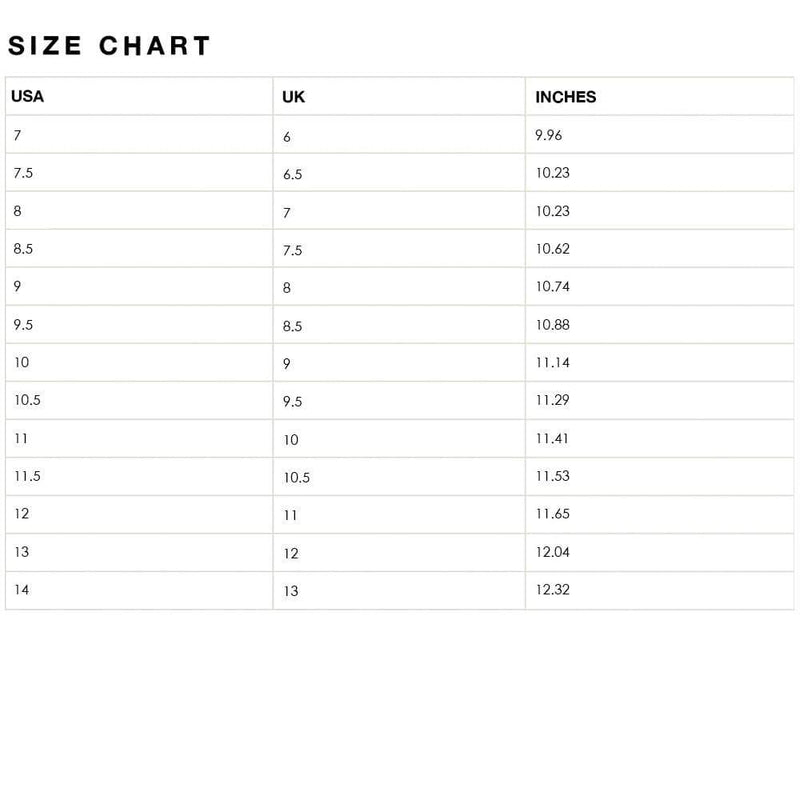
Task: Click the SIZE CHART heading
Action: click(109, 46)
